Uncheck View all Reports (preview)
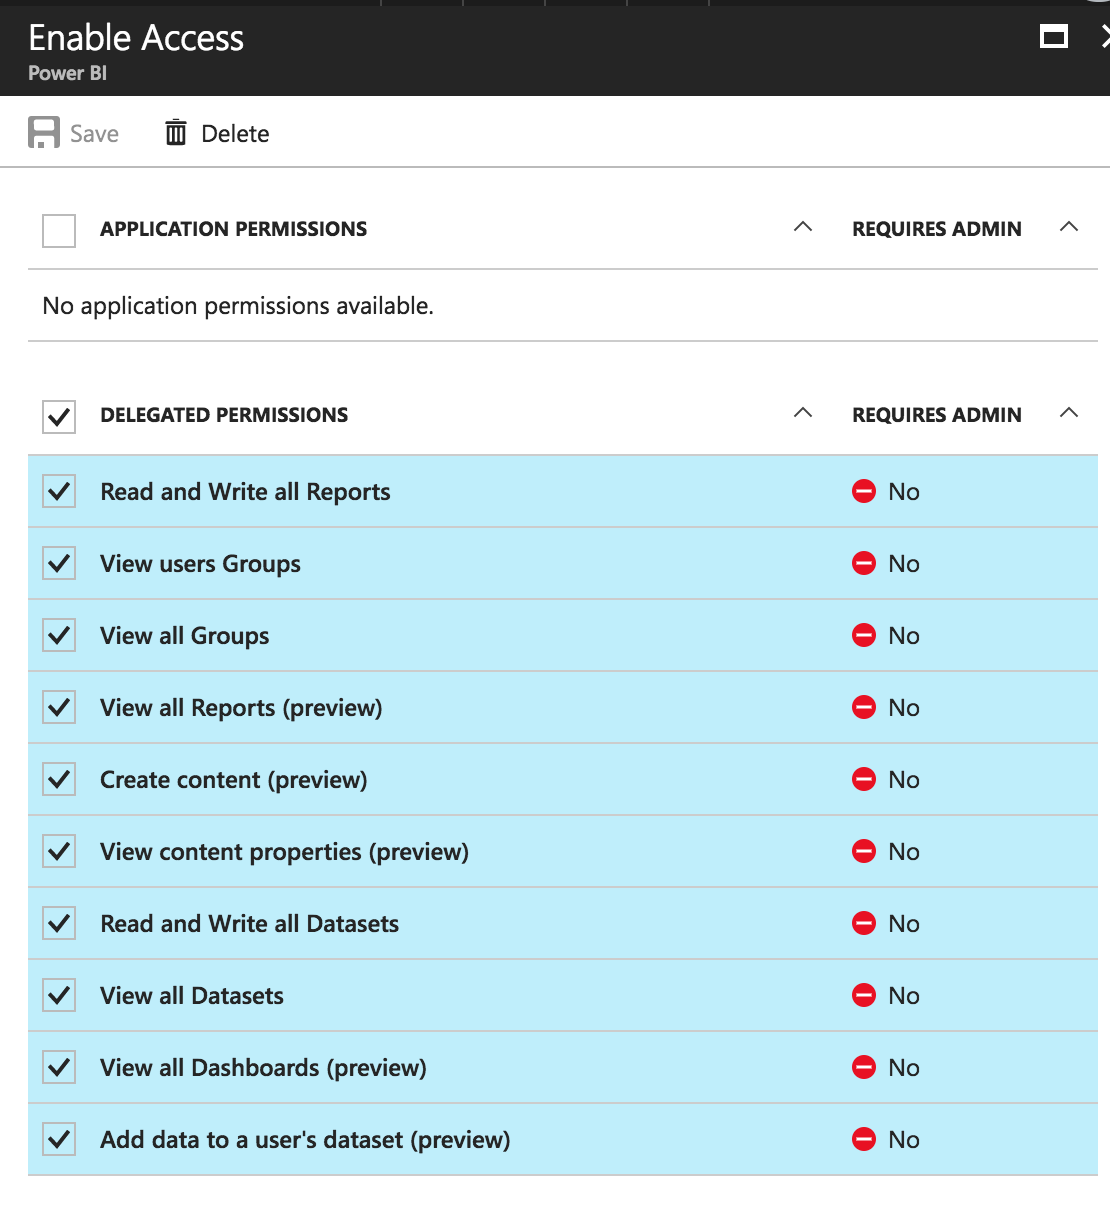 [x=59, y=707]
